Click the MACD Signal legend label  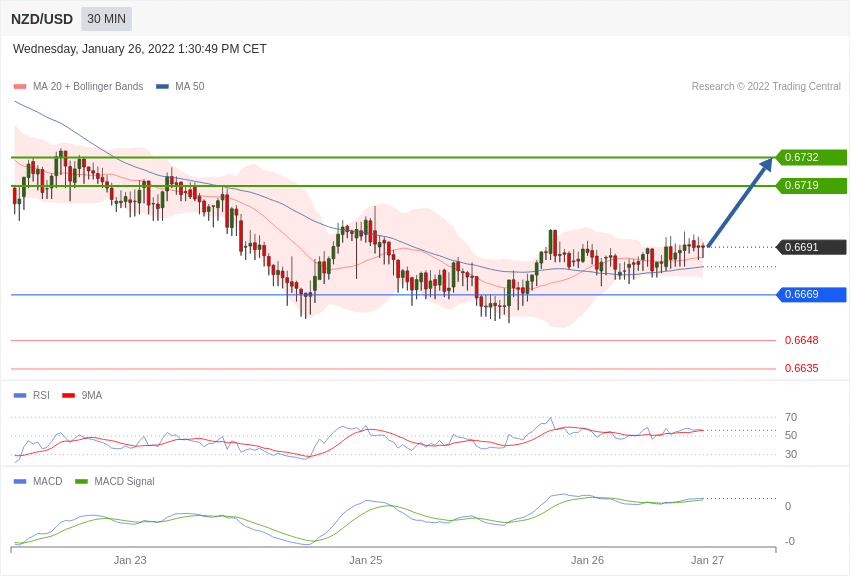click(124, 481)
